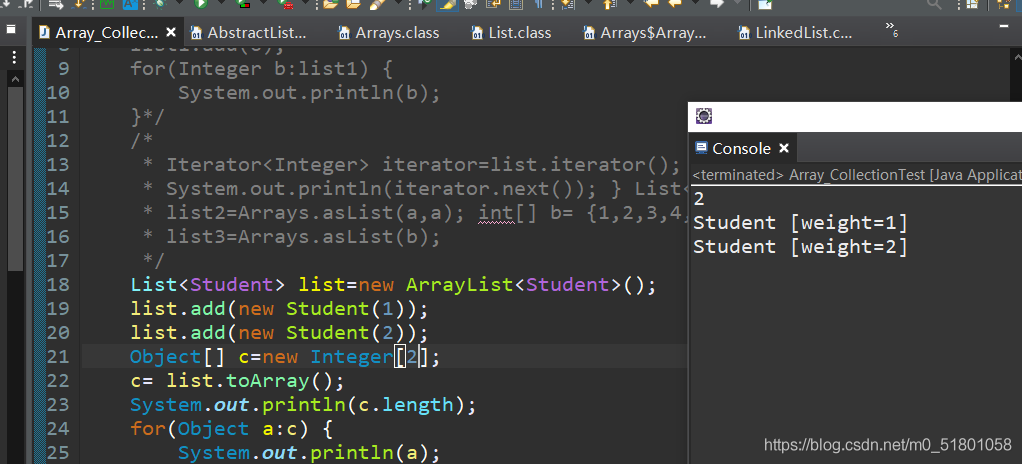
Task: Click the green class toolbar icon
Action: (x=106, y=4)
